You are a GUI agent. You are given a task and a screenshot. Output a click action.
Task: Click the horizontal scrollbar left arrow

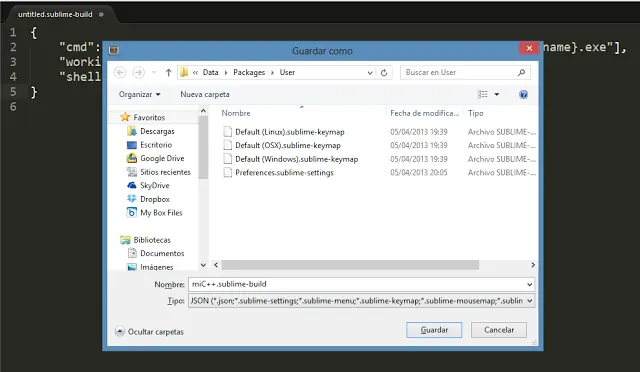[216, 265]
